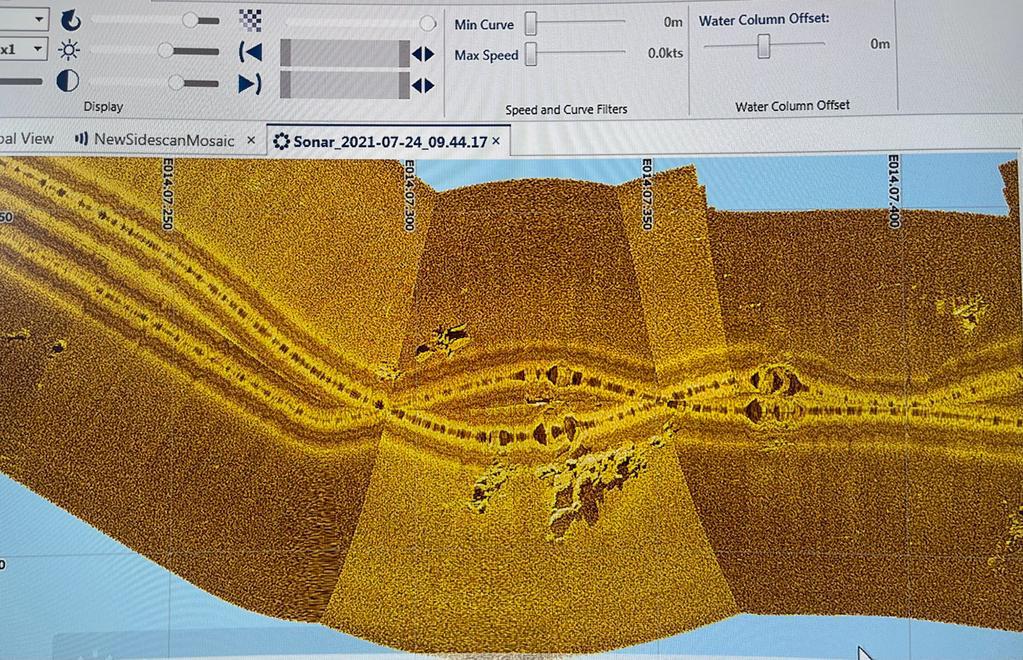Screen dimensions: 1023x660
Task: Click the Water Column Offset slider handle
Action: pos(764,46)
